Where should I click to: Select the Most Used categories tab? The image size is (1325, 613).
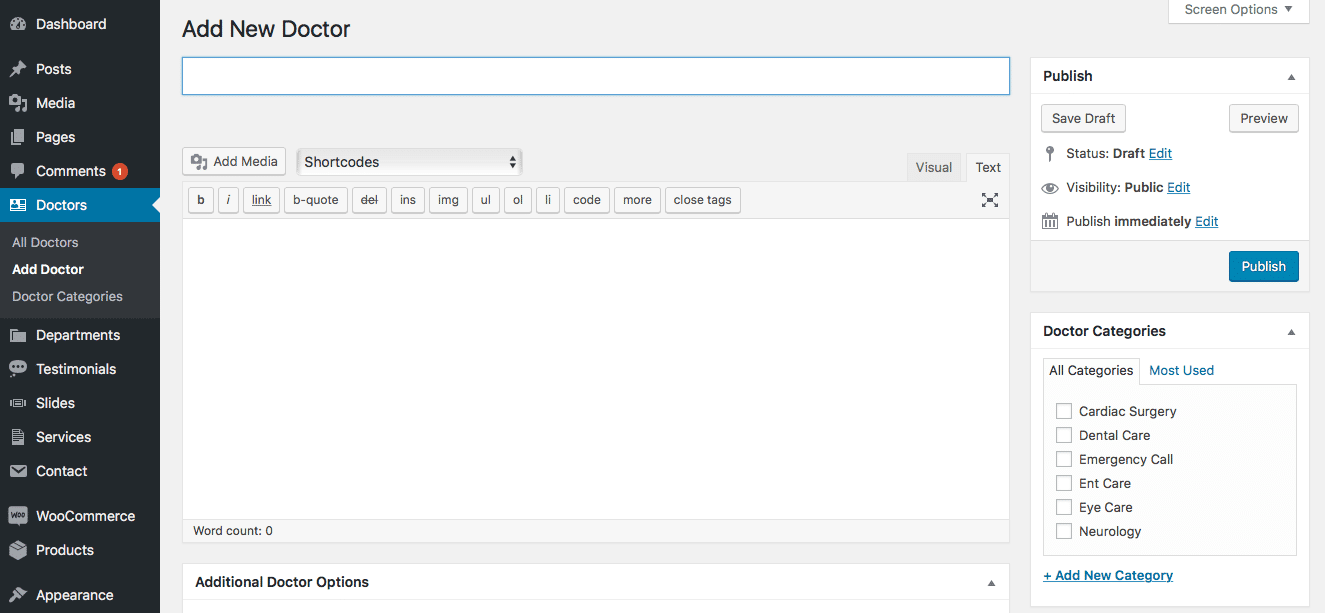click(x=1181, y=370)
